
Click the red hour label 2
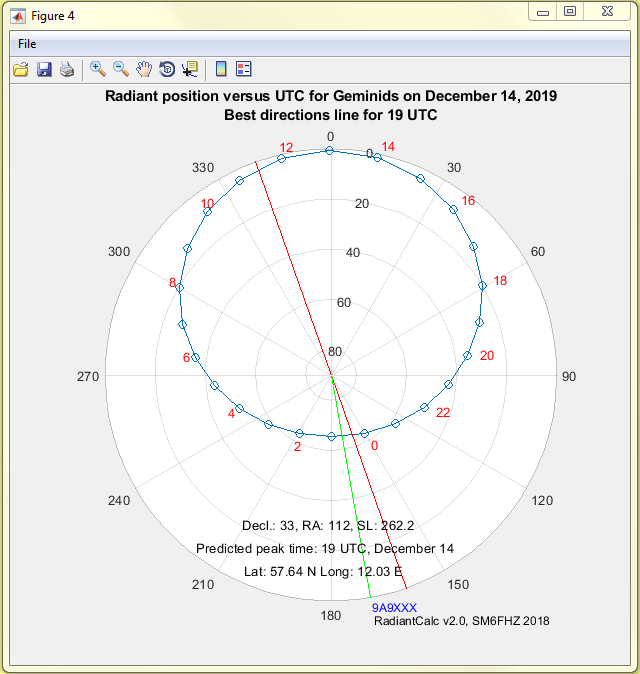point(297,447)
